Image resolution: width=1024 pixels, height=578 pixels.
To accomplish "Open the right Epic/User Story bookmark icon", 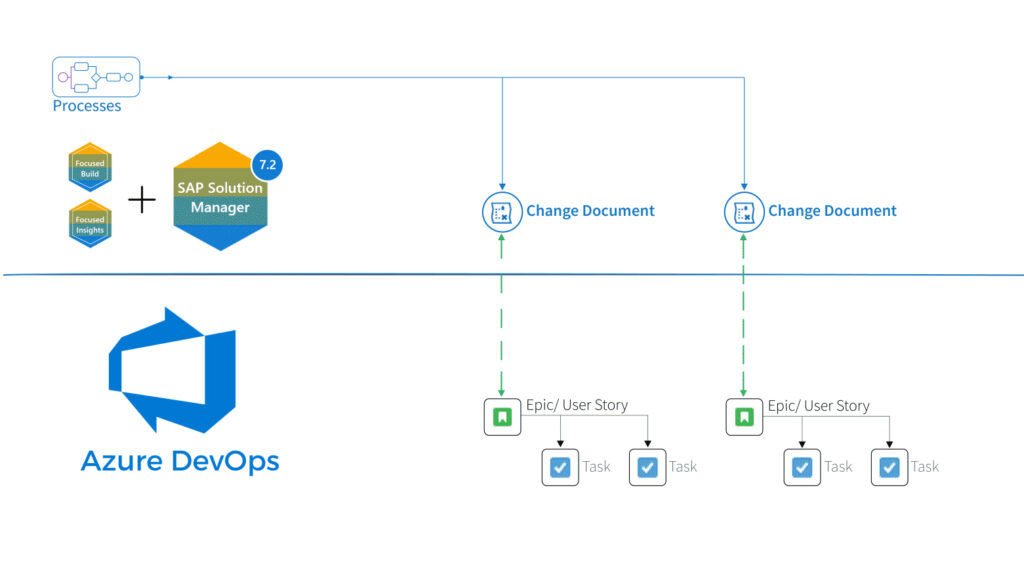I will coord(743,416).
